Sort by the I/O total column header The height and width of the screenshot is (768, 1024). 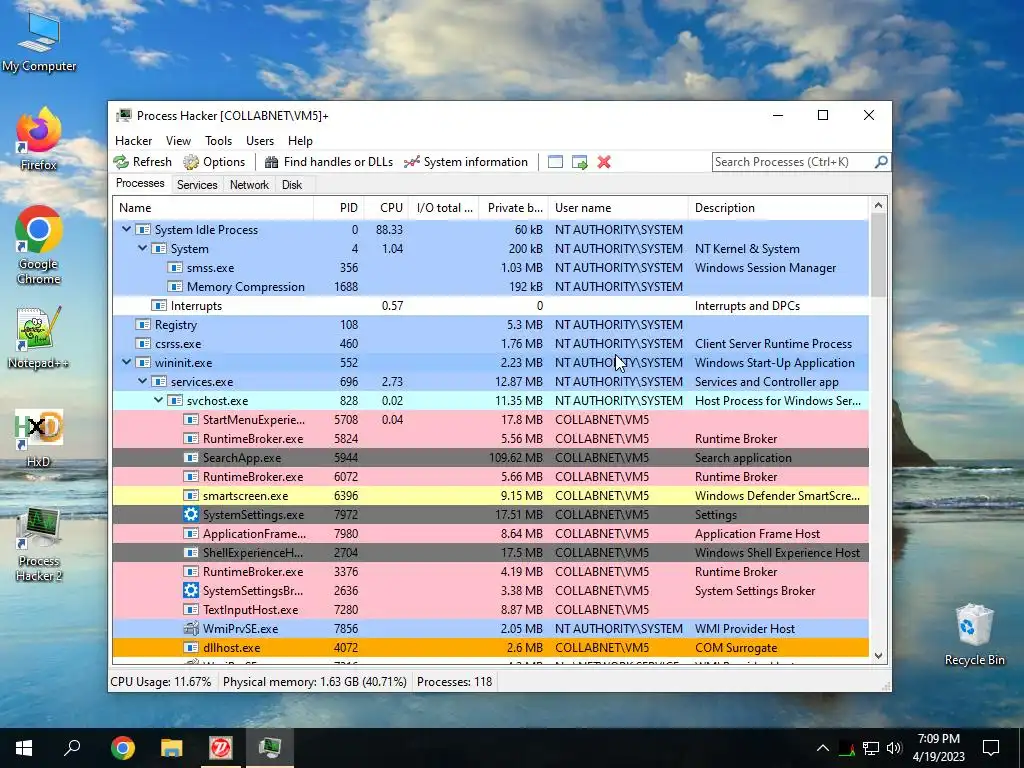coord(444,208)
